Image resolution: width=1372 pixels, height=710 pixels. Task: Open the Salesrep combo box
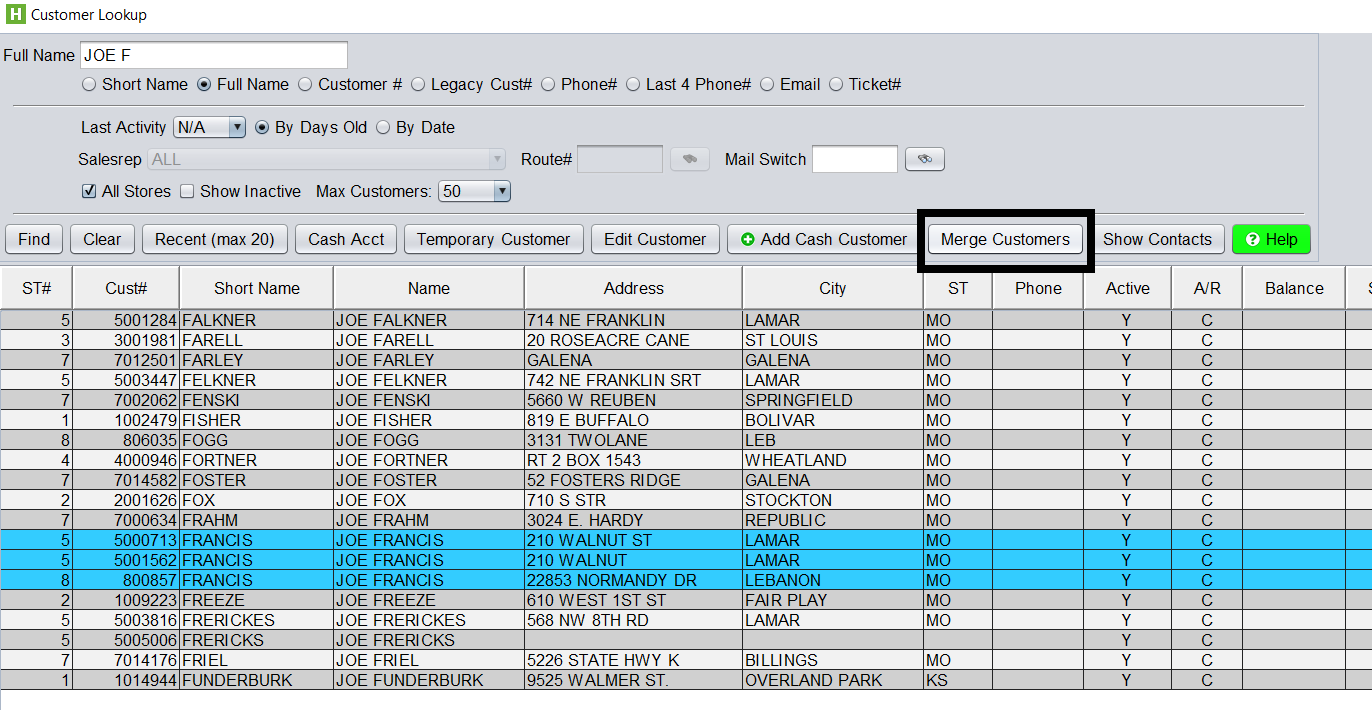pyautogui.click(x=326, y=159)
